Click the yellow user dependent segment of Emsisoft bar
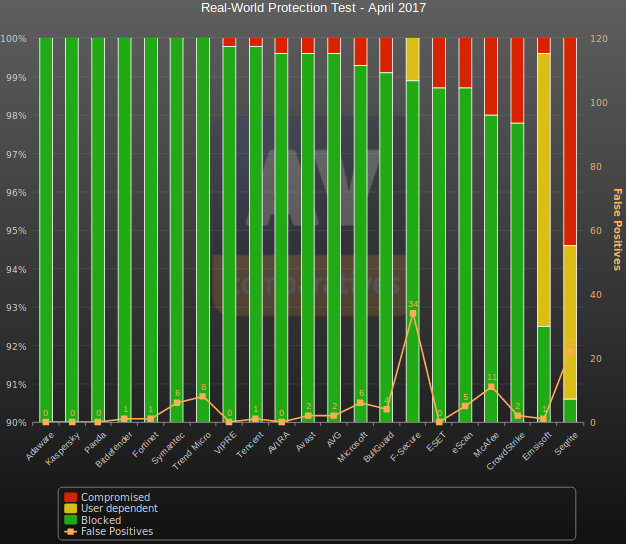This screenshot has height=544, width=626. (544, 190)
